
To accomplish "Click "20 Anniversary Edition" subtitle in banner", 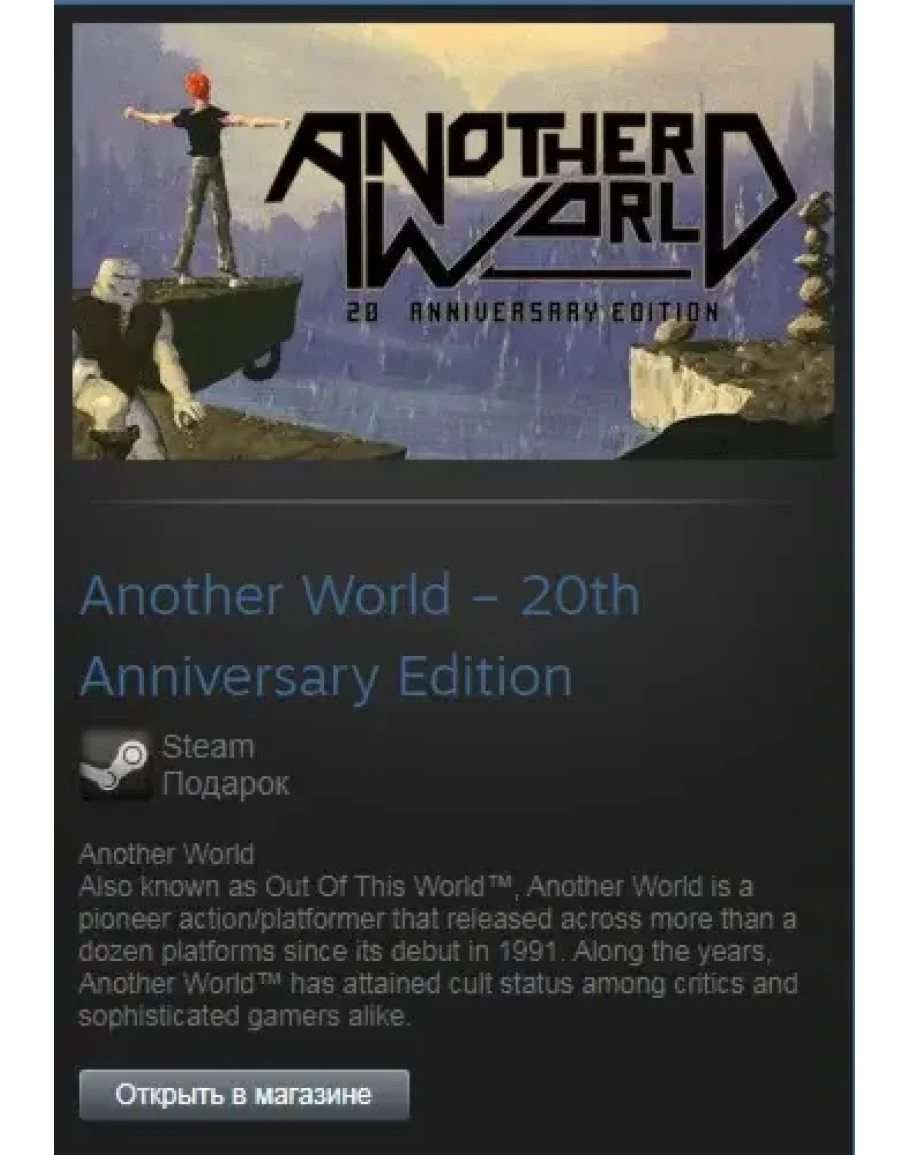I will pos(532,312).
